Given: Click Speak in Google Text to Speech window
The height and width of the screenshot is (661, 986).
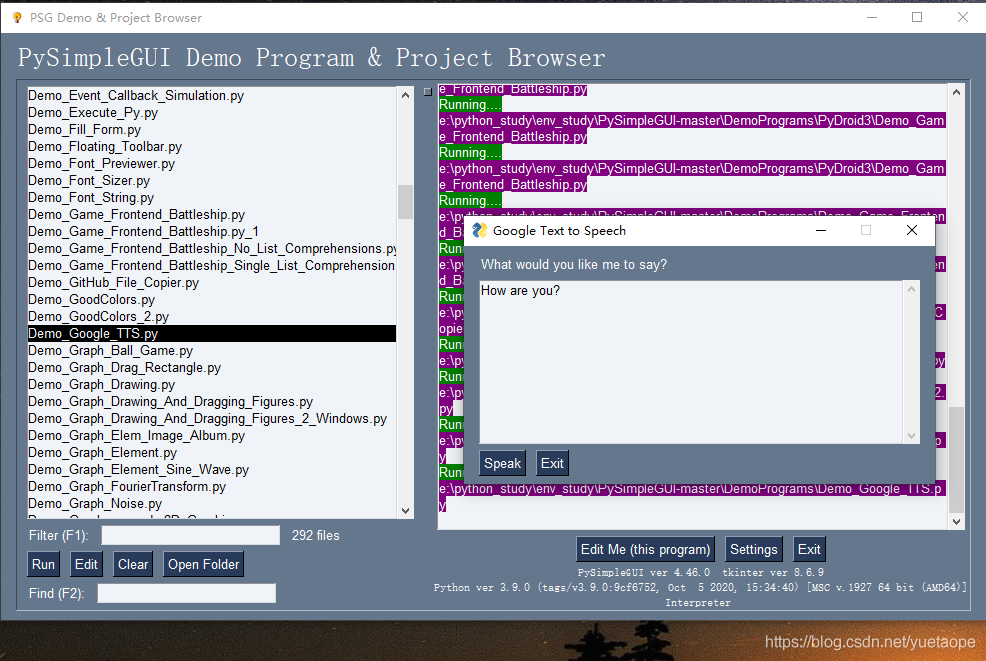Looking at the screenshot, I should tap(502, 463).
